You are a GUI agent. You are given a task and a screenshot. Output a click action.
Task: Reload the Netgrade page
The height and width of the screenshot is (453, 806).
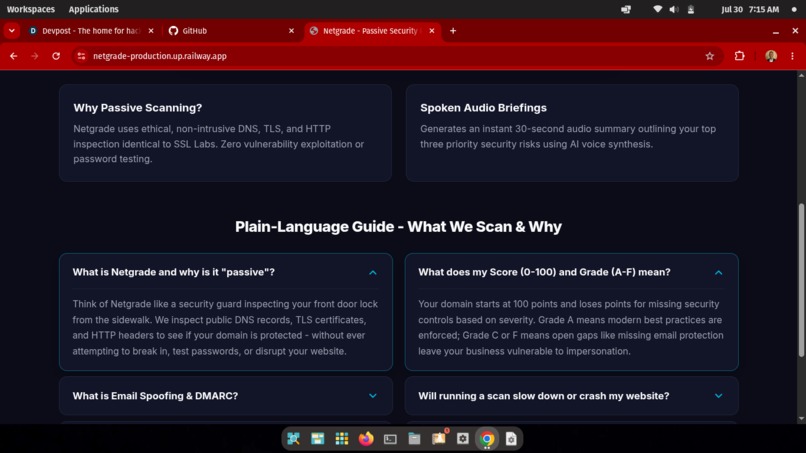tap(56, 56)
